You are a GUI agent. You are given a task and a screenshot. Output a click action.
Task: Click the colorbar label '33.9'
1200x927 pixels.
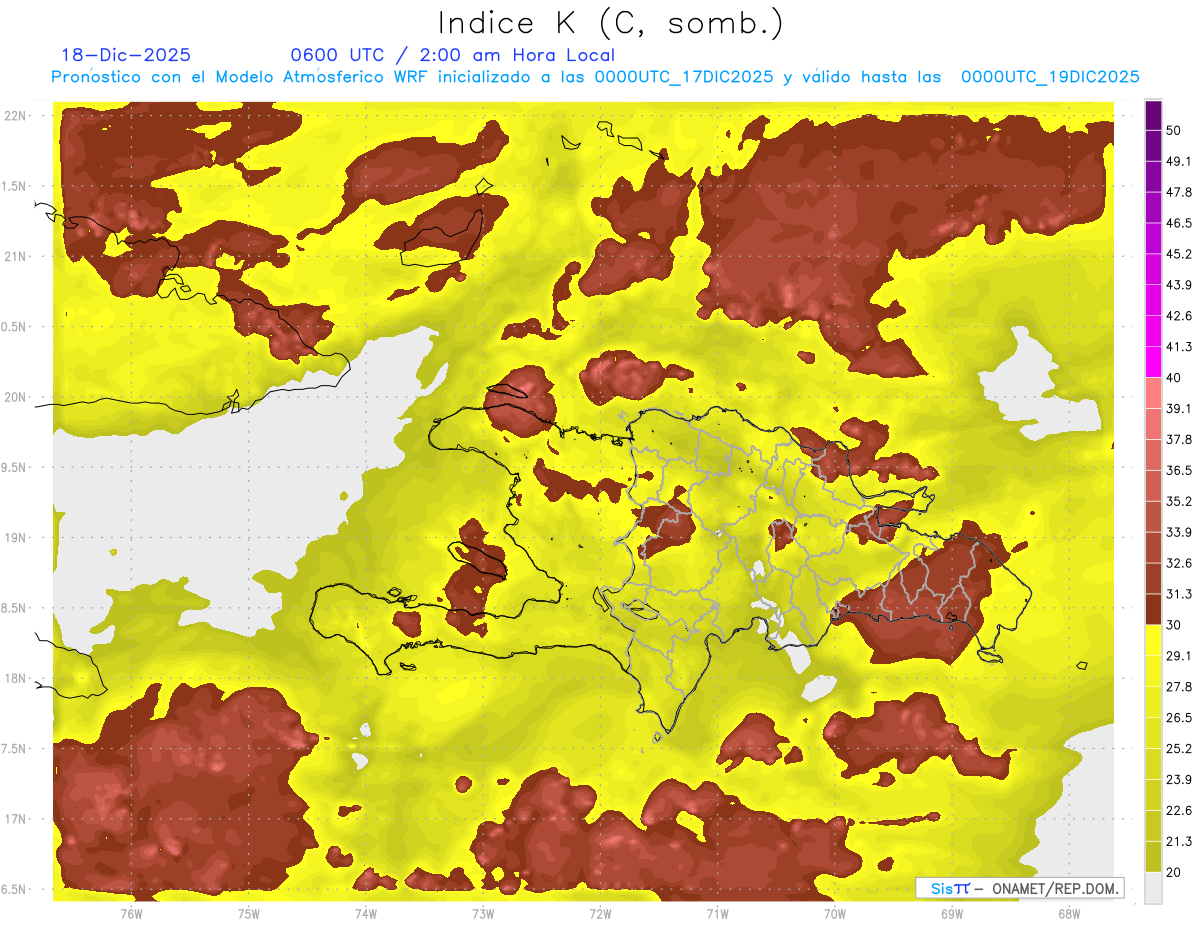pyautogui.click(x=1178, y=532)
